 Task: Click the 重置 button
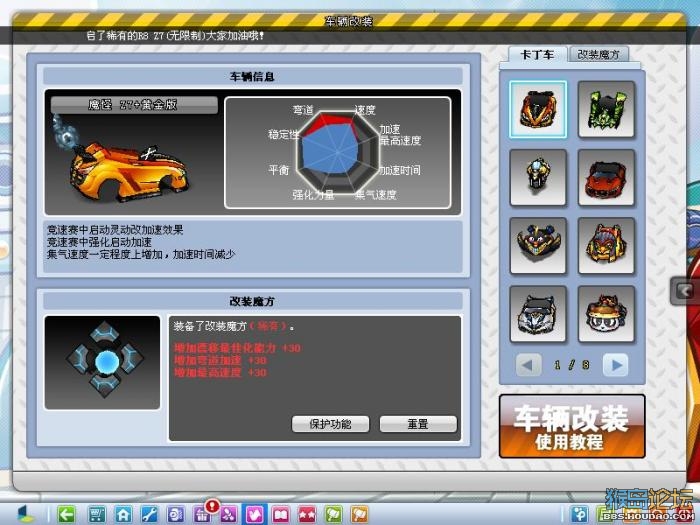[x=418, y=424]
